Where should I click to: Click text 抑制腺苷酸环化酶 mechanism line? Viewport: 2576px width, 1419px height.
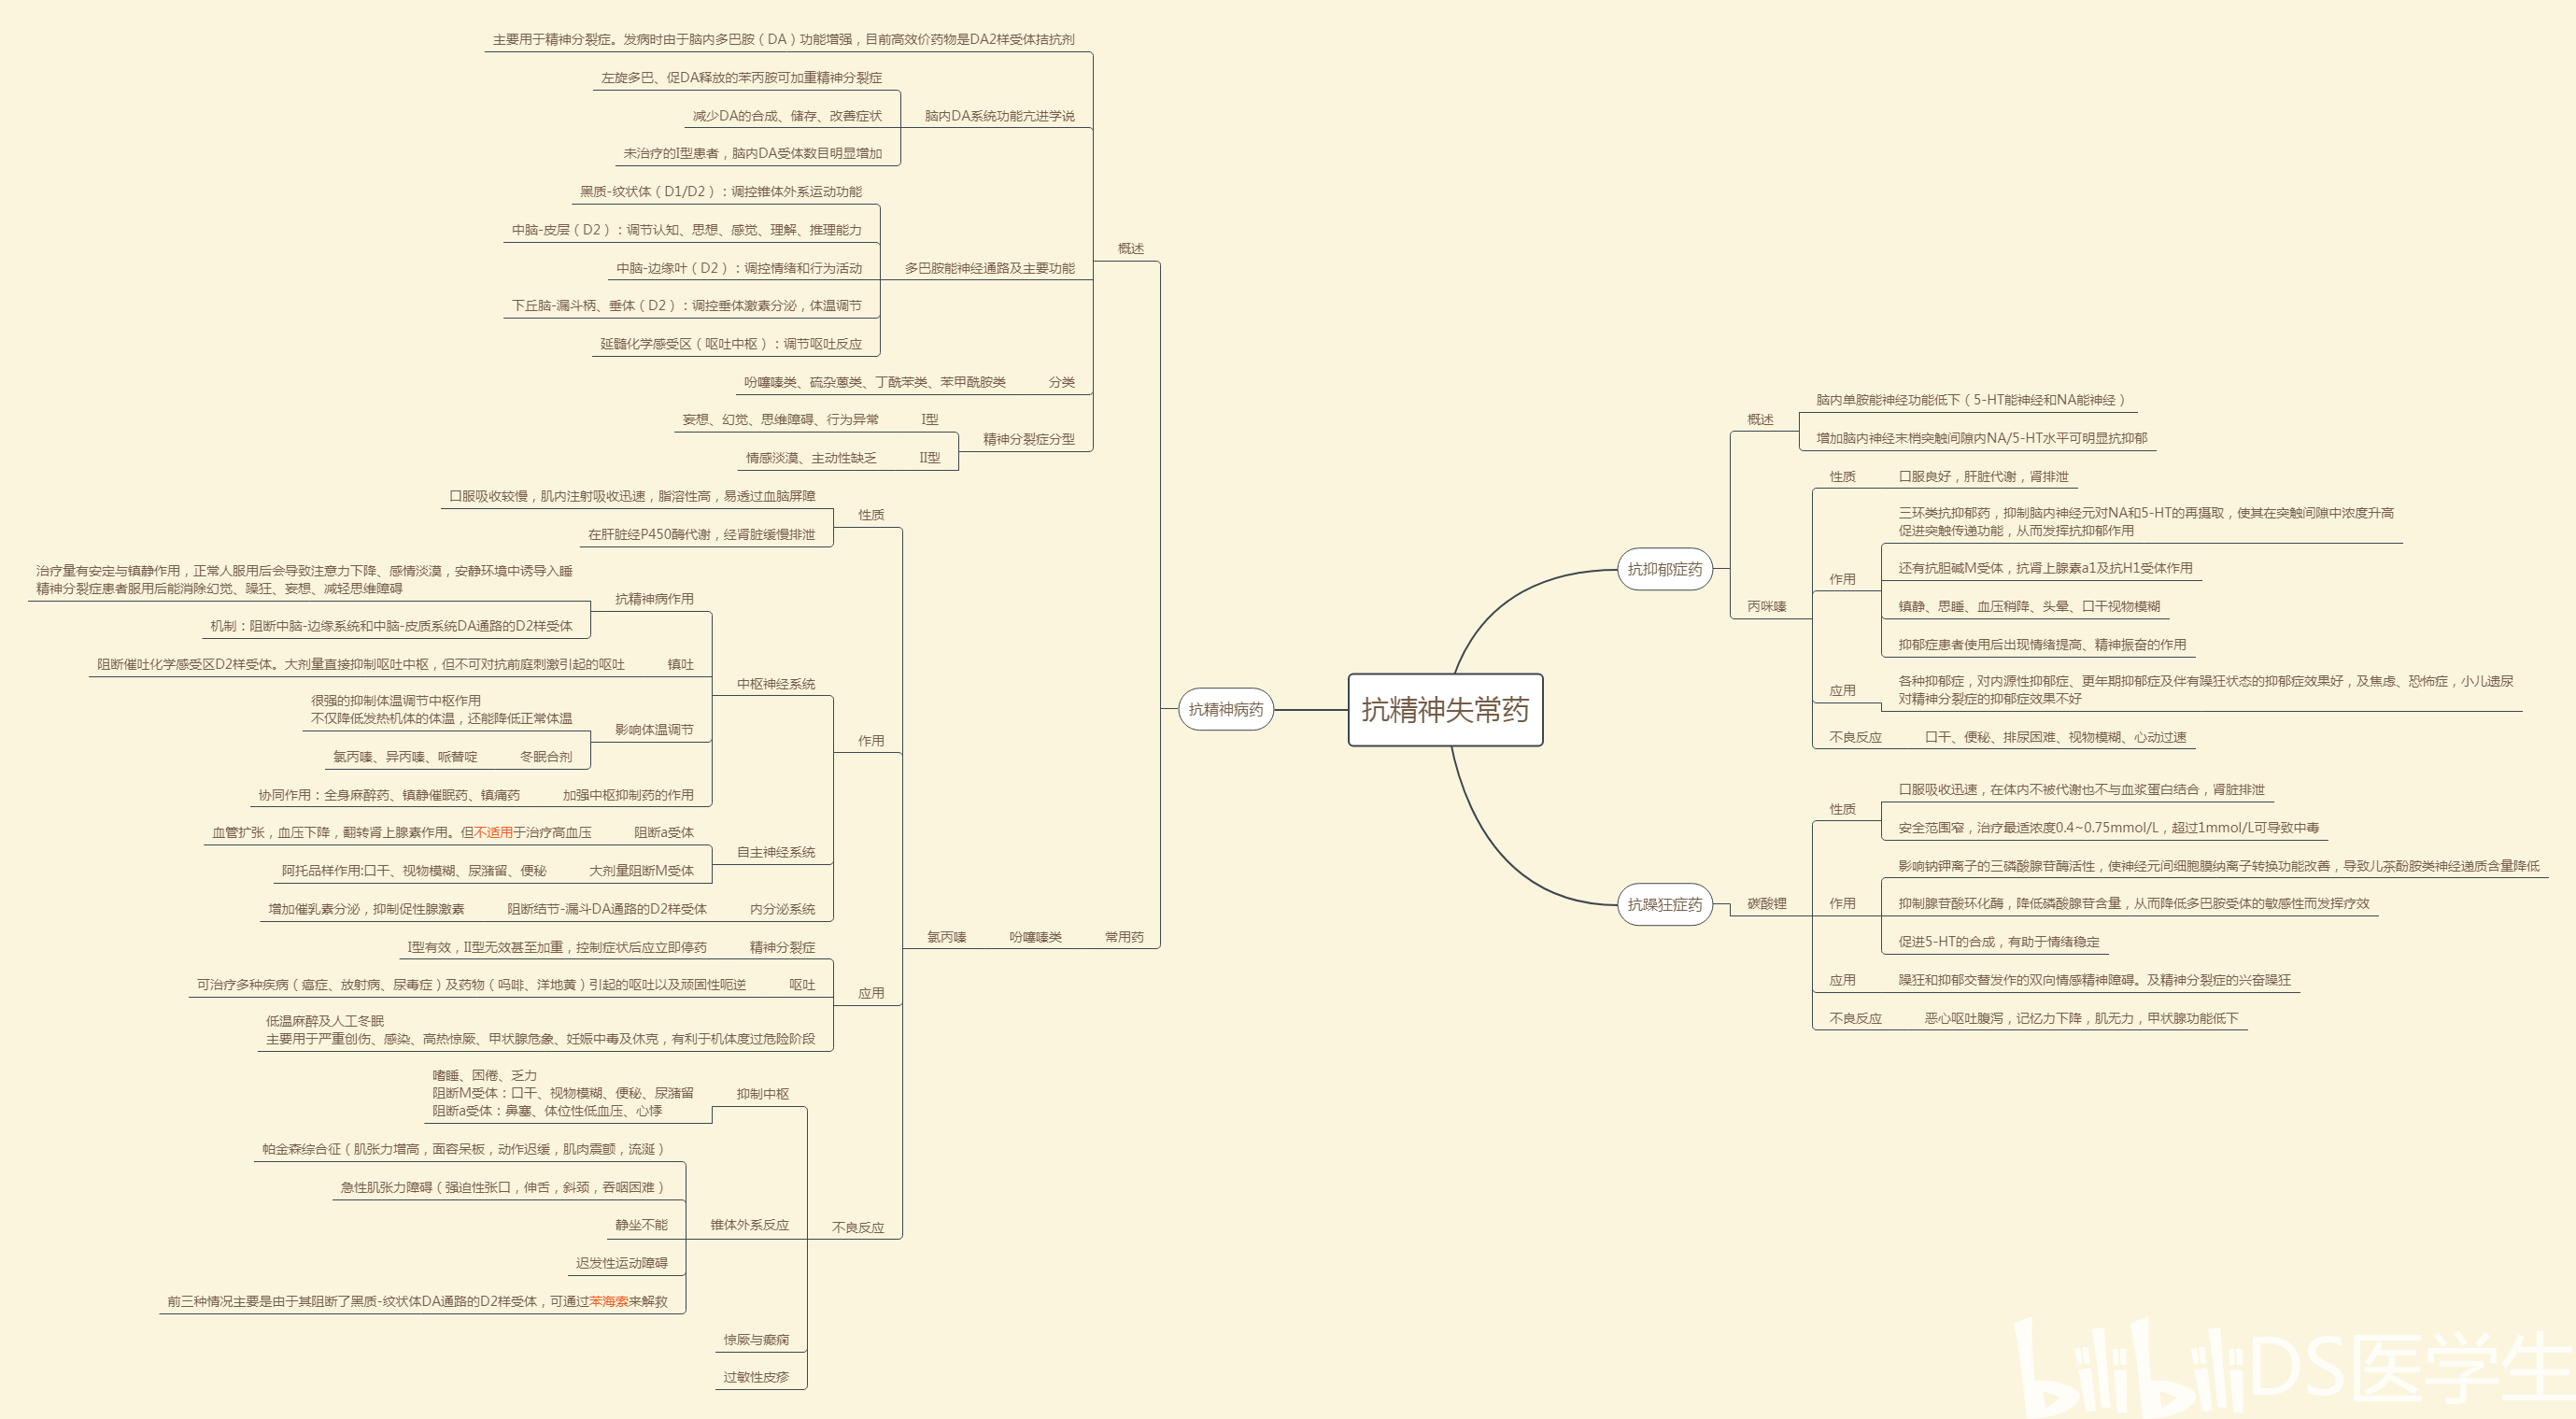coord(2134,903)
